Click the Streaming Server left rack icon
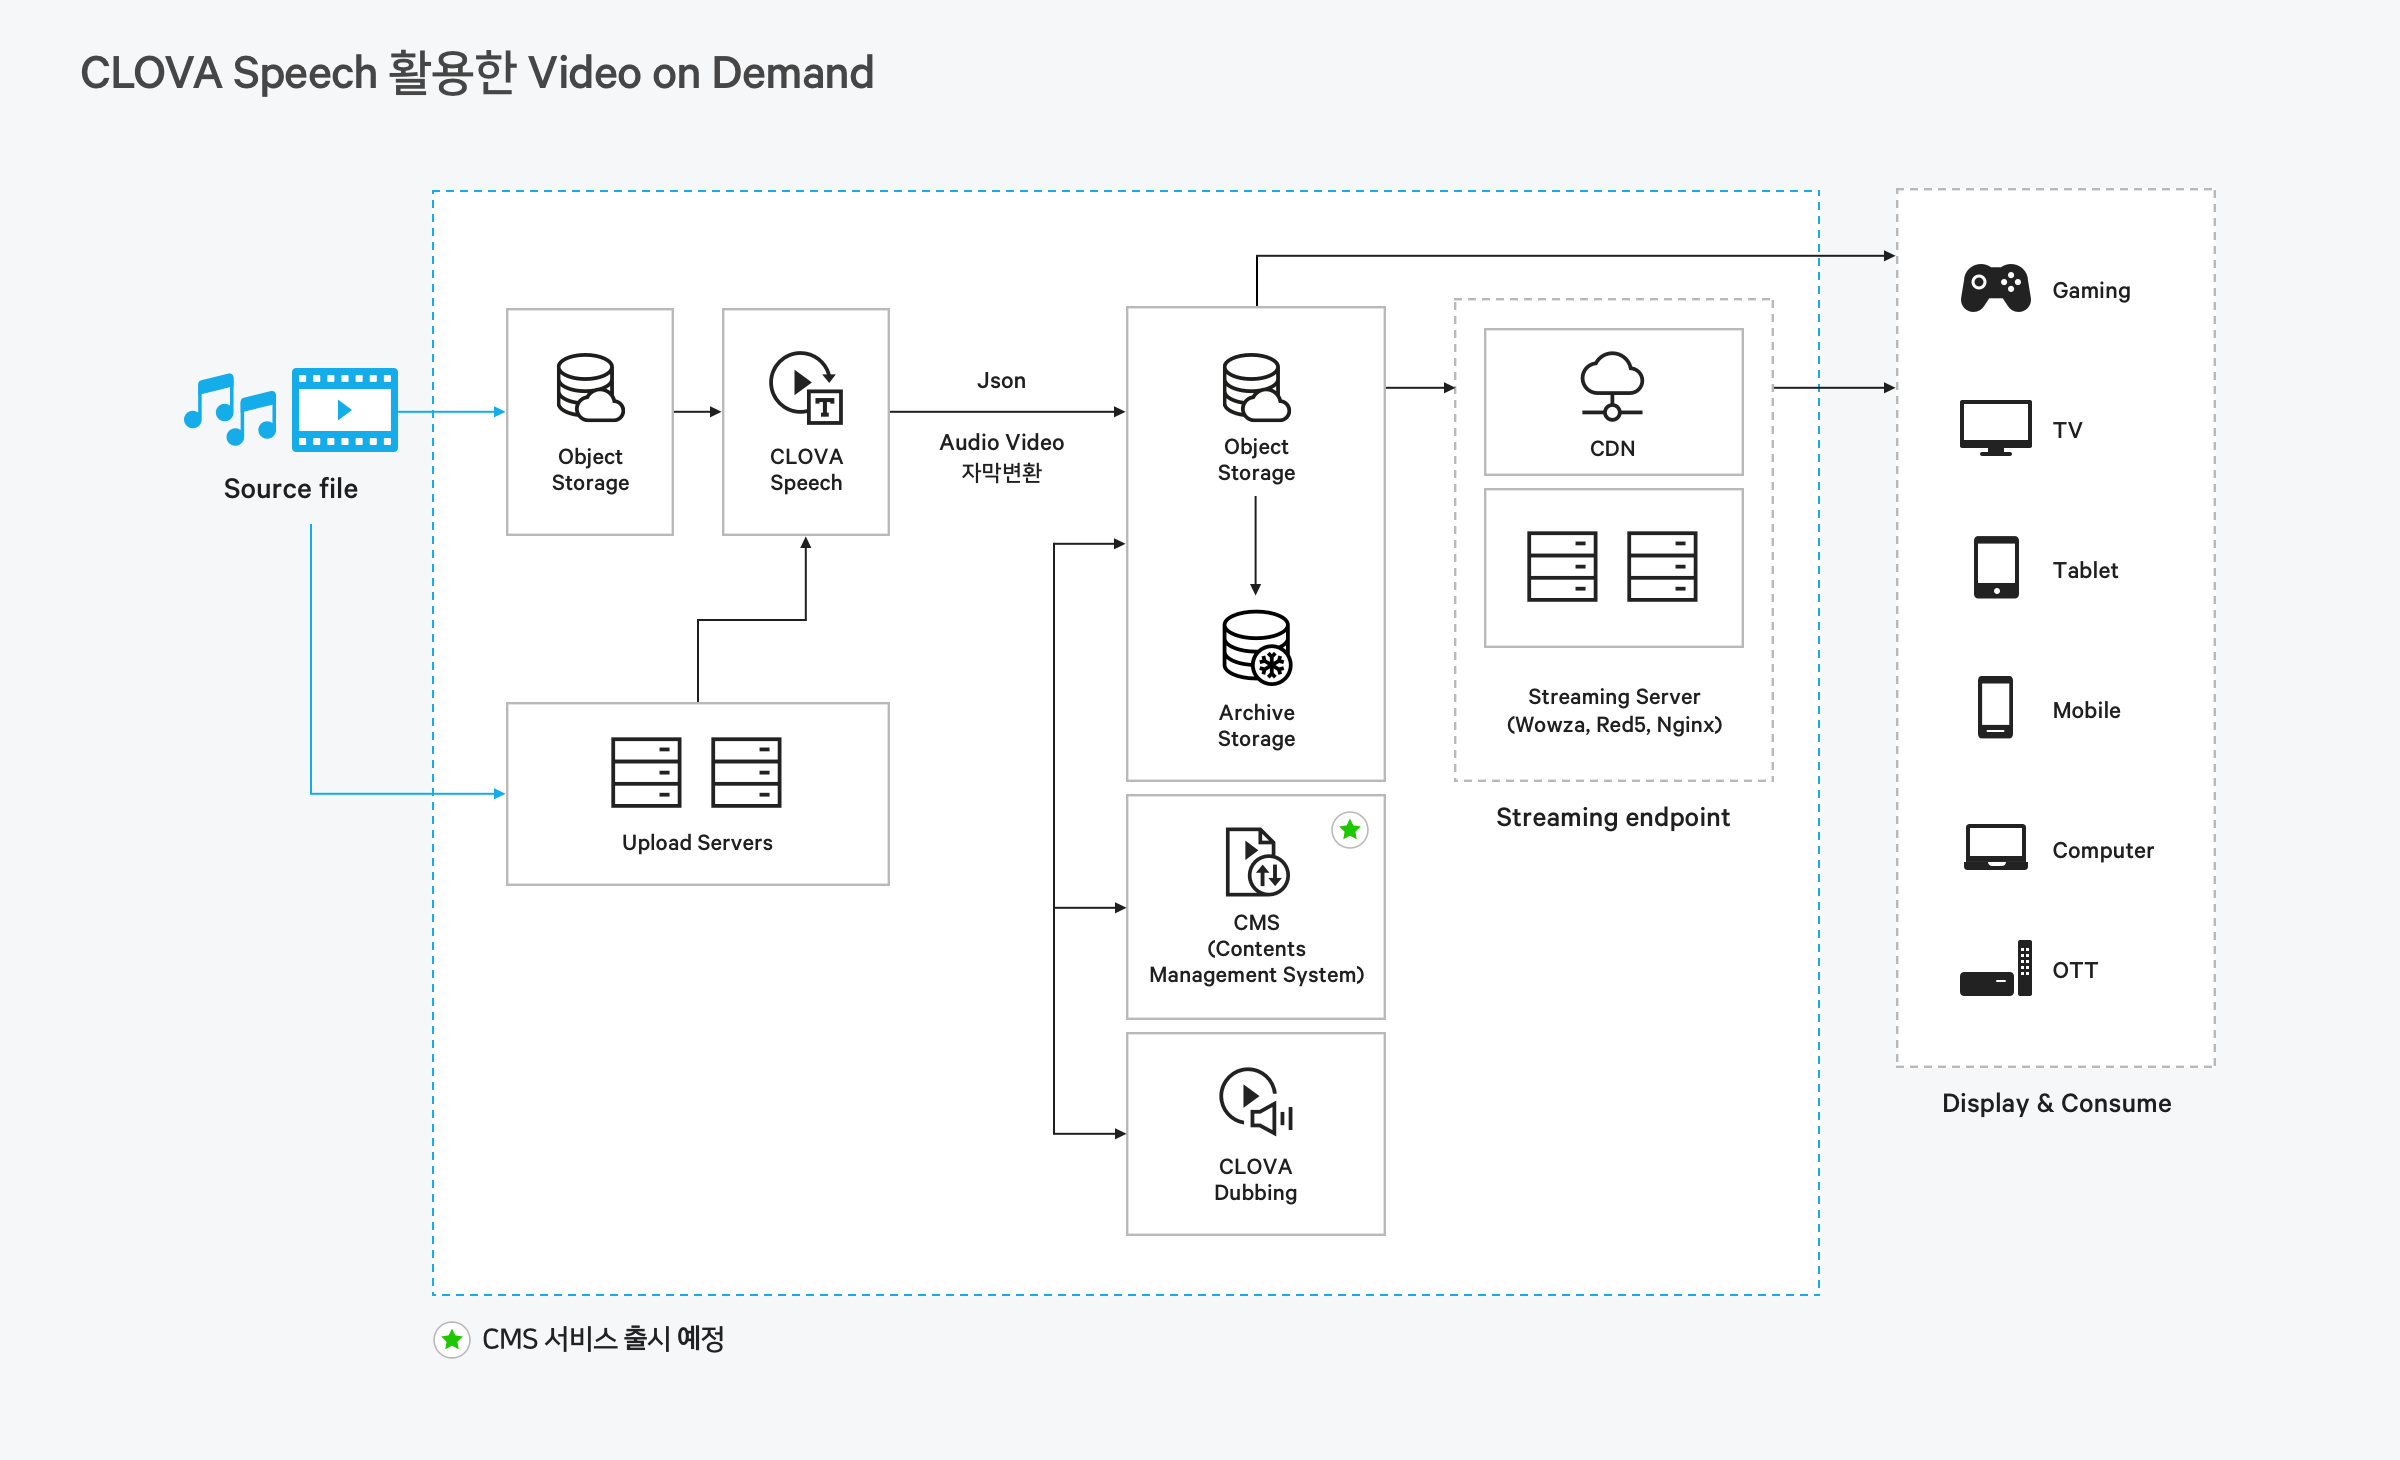The width and height of the screenshot is (2400, 1460). point(1562,566)
